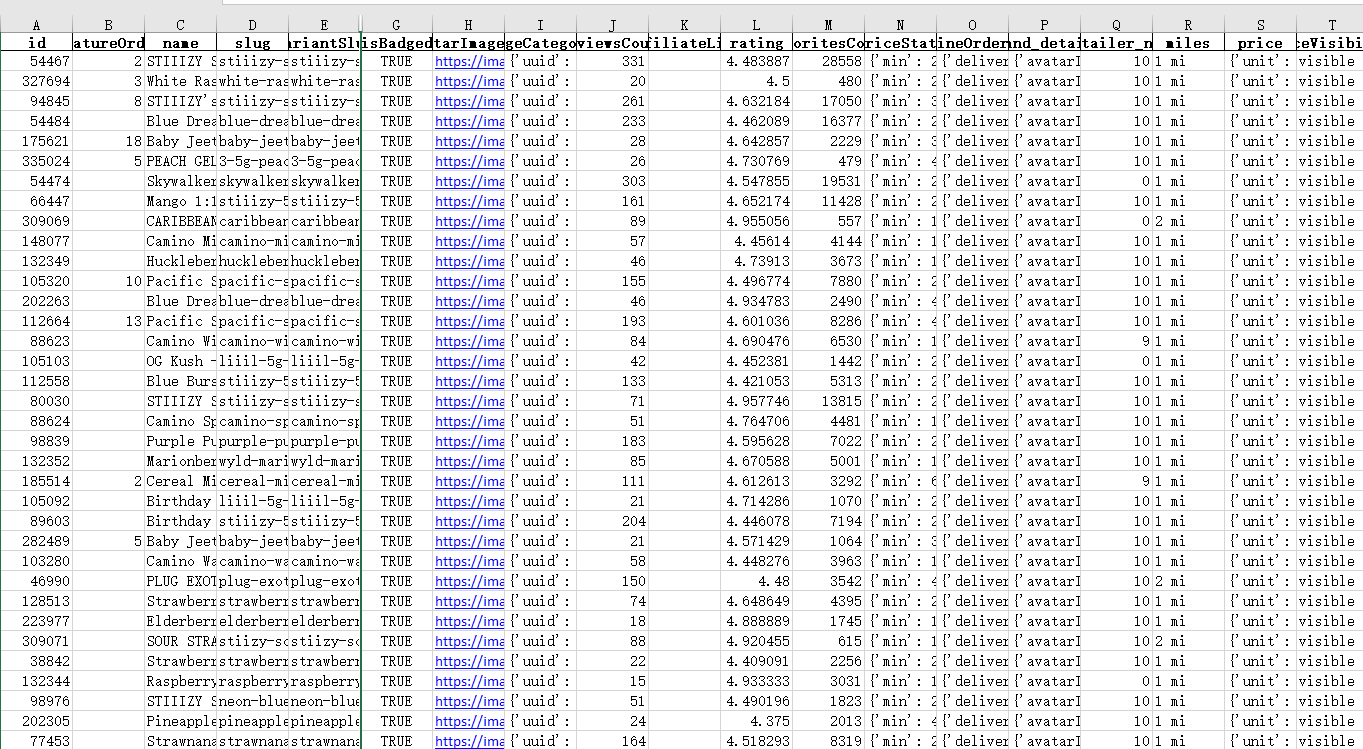The image size is (1363, 749).
Task: Open the image link in row 335024
Action: coord(469,161)
